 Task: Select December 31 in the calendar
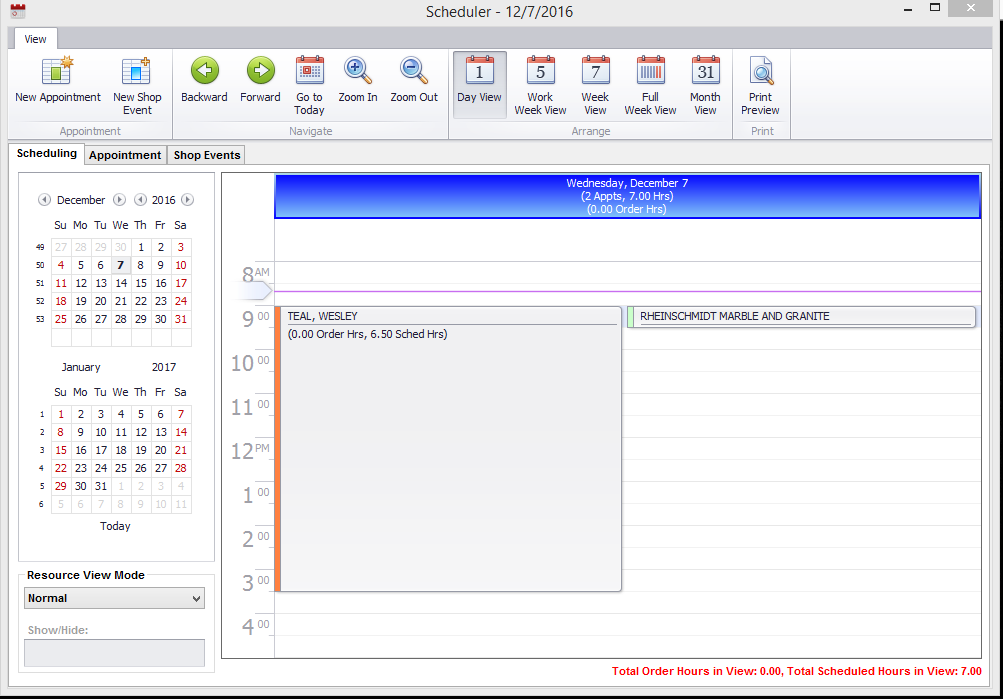181,318
